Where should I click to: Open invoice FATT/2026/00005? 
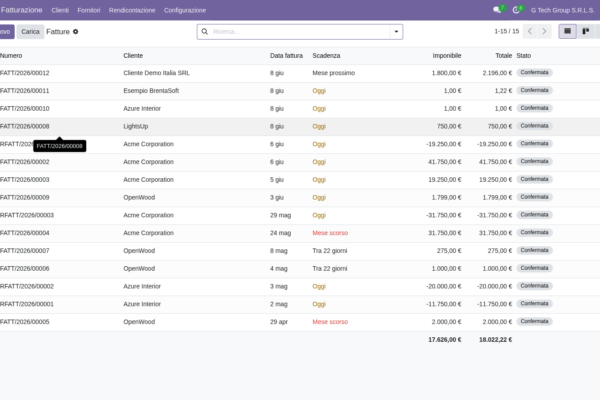coord(25,322)
